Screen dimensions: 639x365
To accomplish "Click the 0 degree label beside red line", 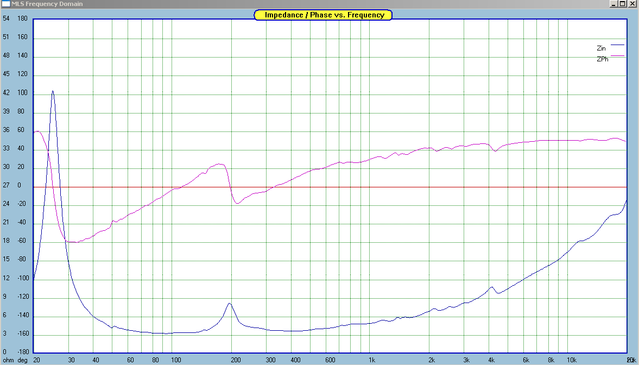I will (x=19, y=185).
